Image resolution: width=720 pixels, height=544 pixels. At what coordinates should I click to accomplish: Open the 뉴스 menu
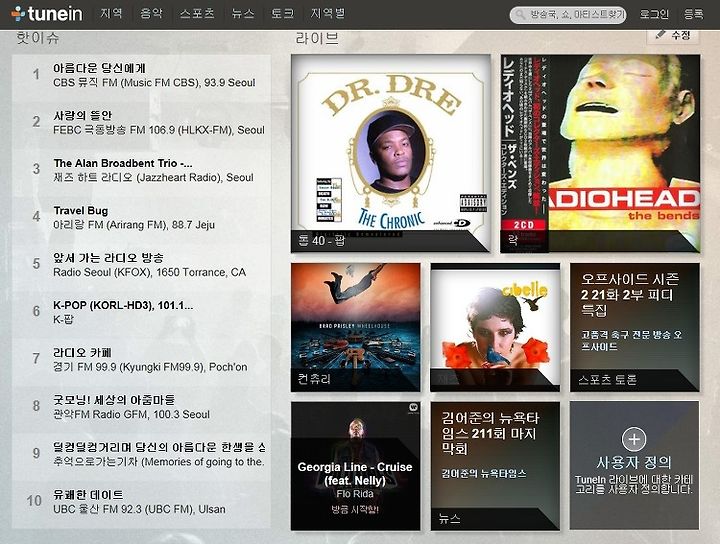click(x=243, y=13)
